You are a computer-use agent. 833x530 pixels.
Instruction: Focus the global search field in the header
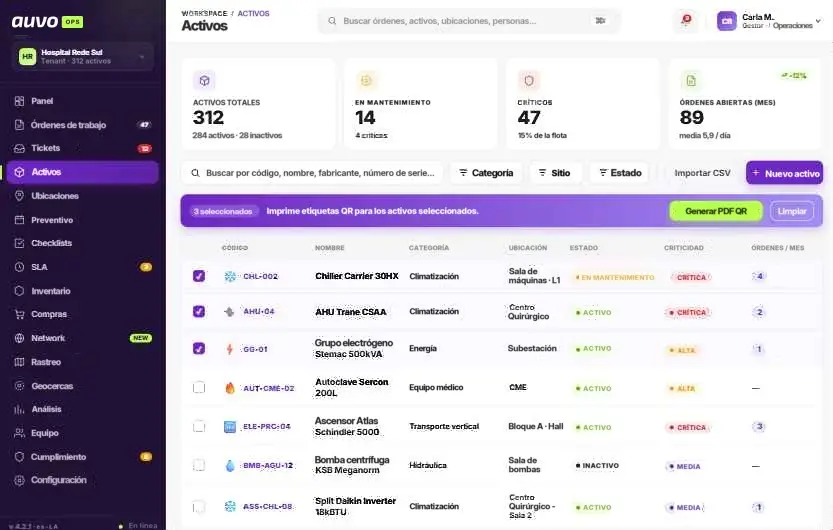point(469,21)
